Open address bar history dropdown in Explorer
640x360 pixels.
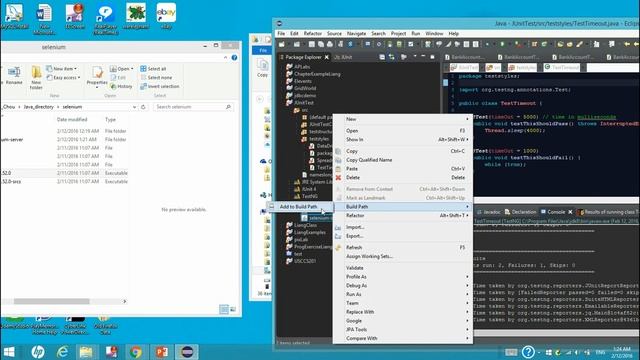(134, 107)
